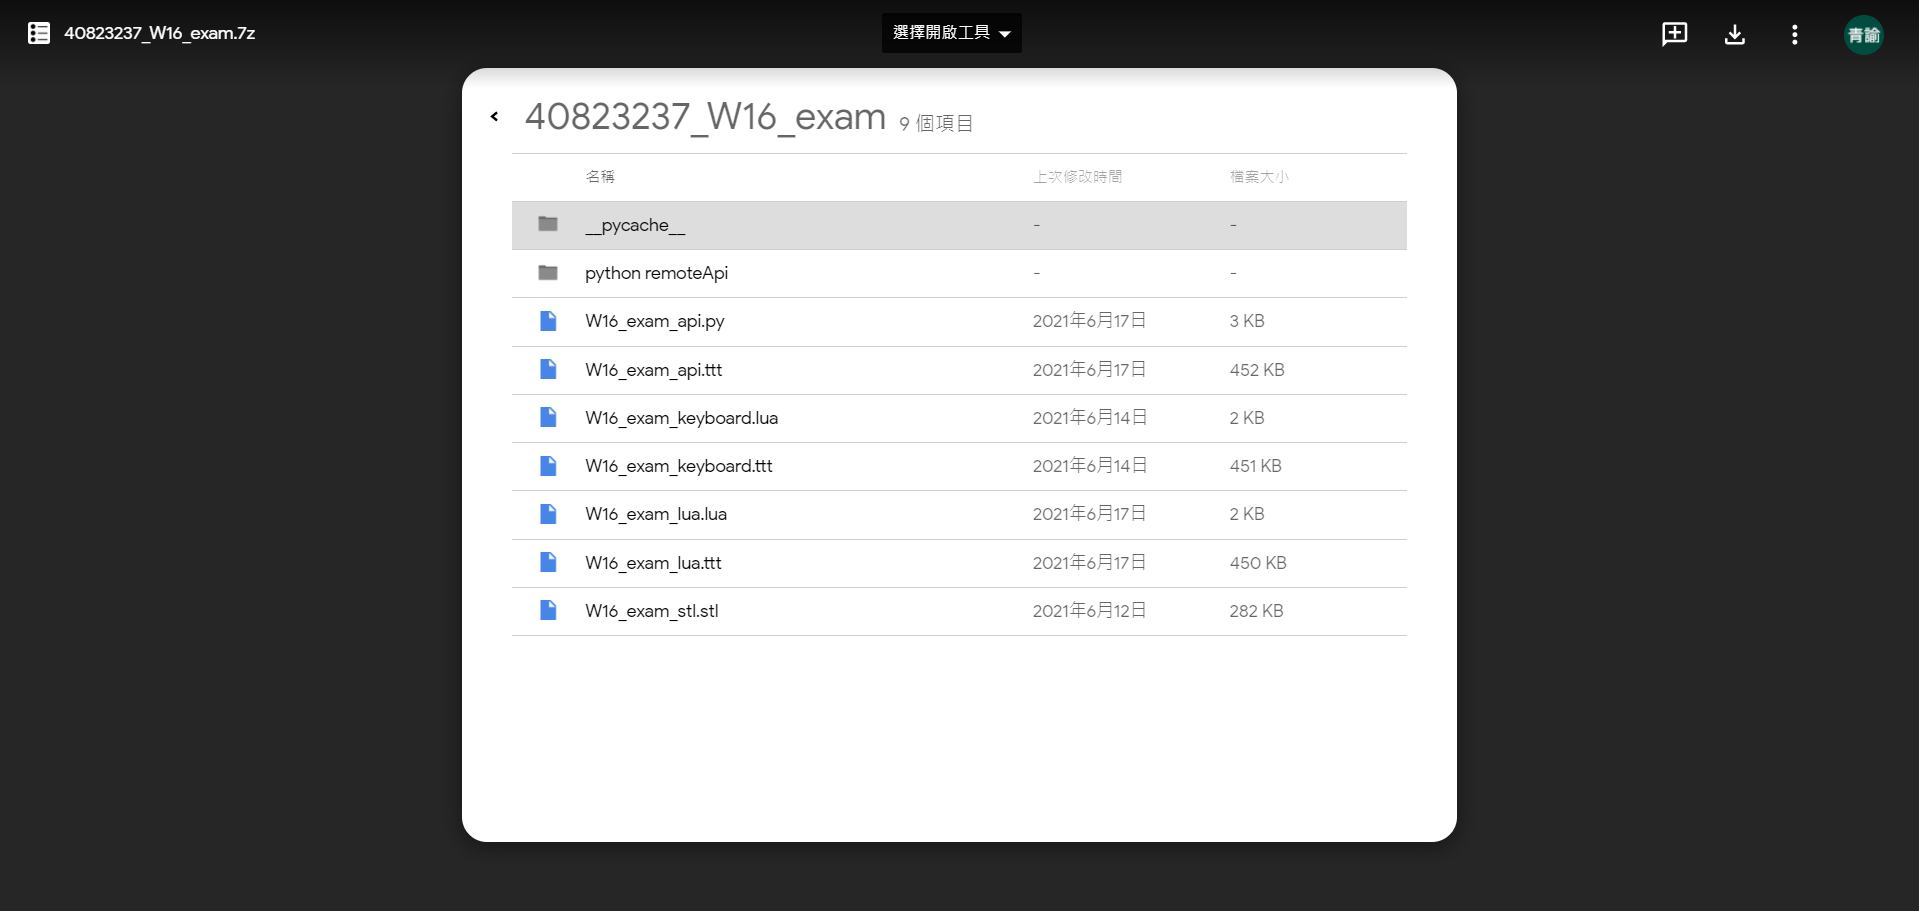Open the three-dot more actions menu
Image resolution: width=1919 pixels, height=911 pixels.
pyautogui.click(x=1795, y=35)
